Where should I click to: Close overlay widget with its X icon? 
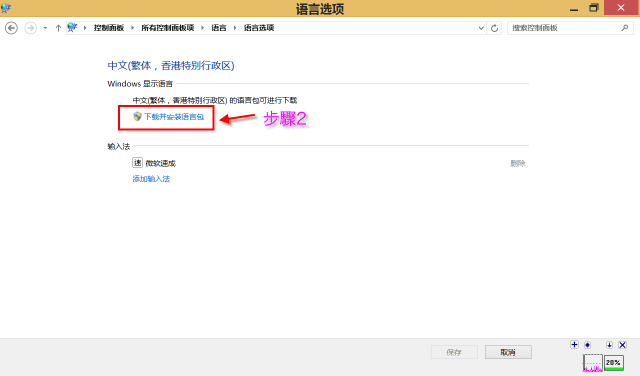pyautogui.click(x=622, y=345)
